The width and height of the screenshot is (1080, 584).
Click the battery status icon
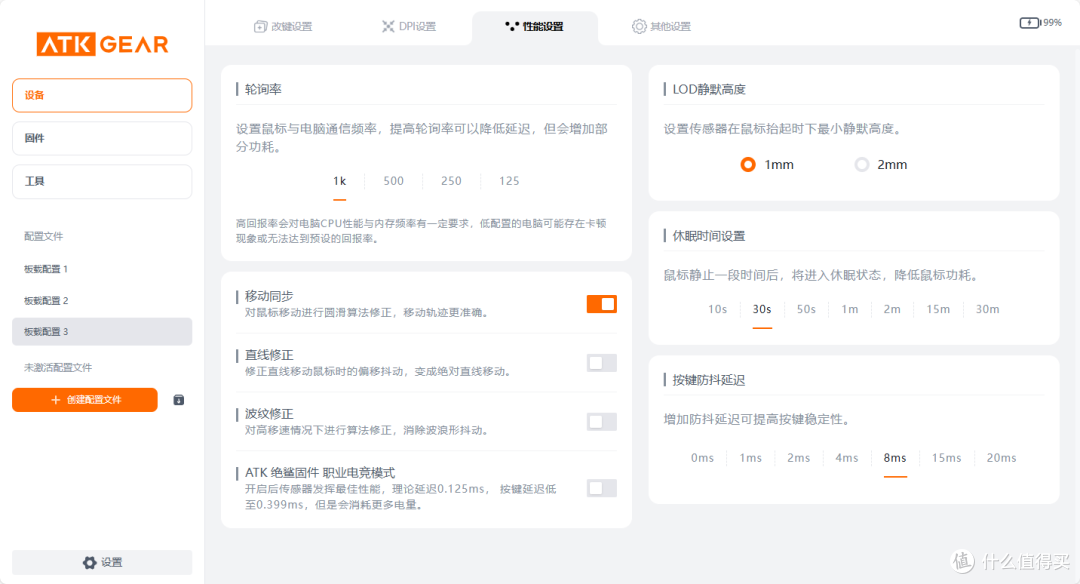point(1029,23)
